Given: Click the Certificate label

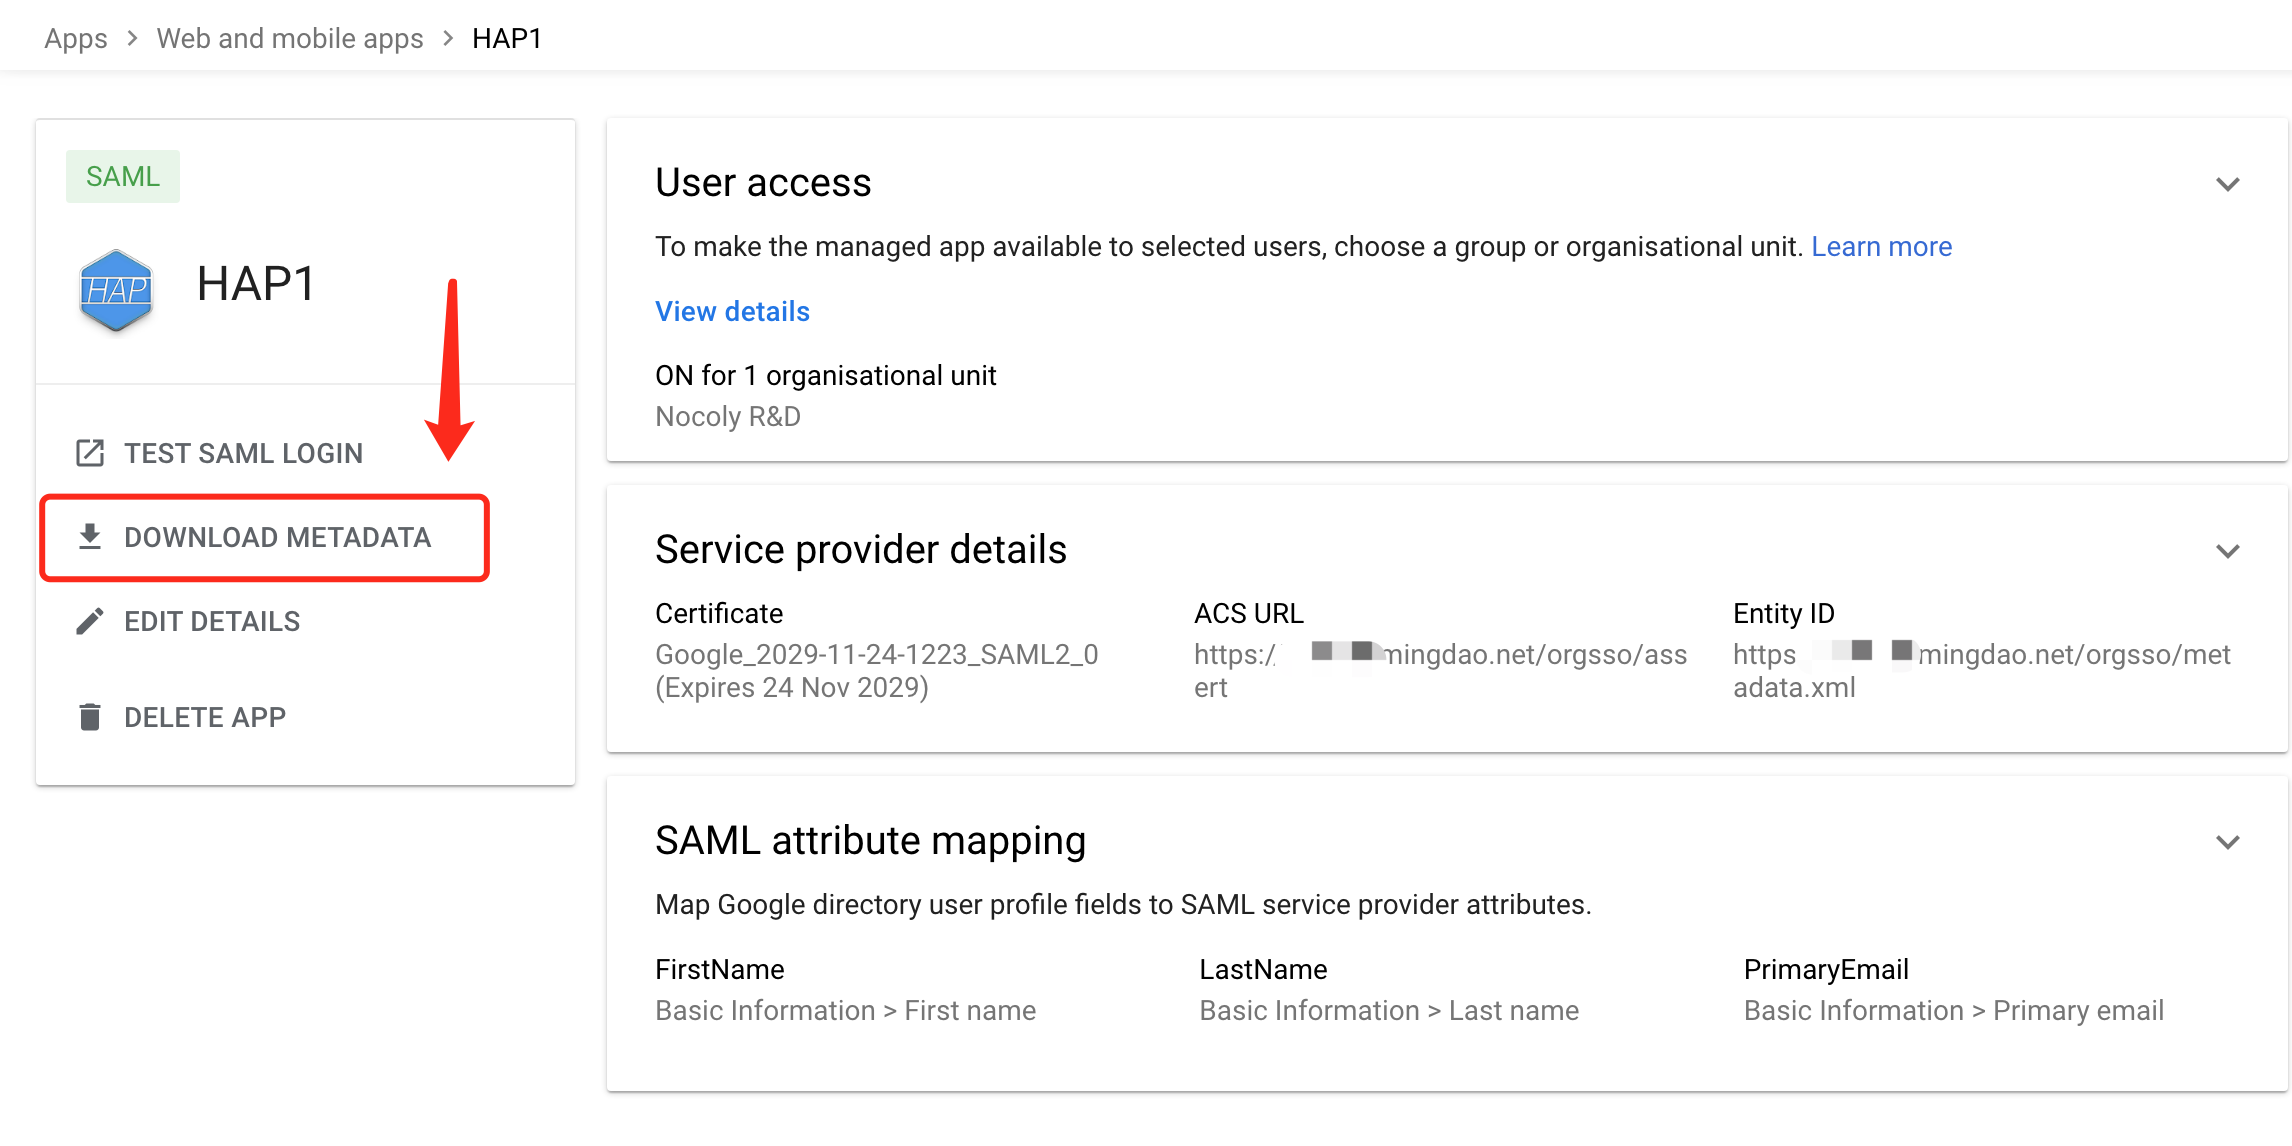Looking at the screenshot, I should (x=719, y=613).
